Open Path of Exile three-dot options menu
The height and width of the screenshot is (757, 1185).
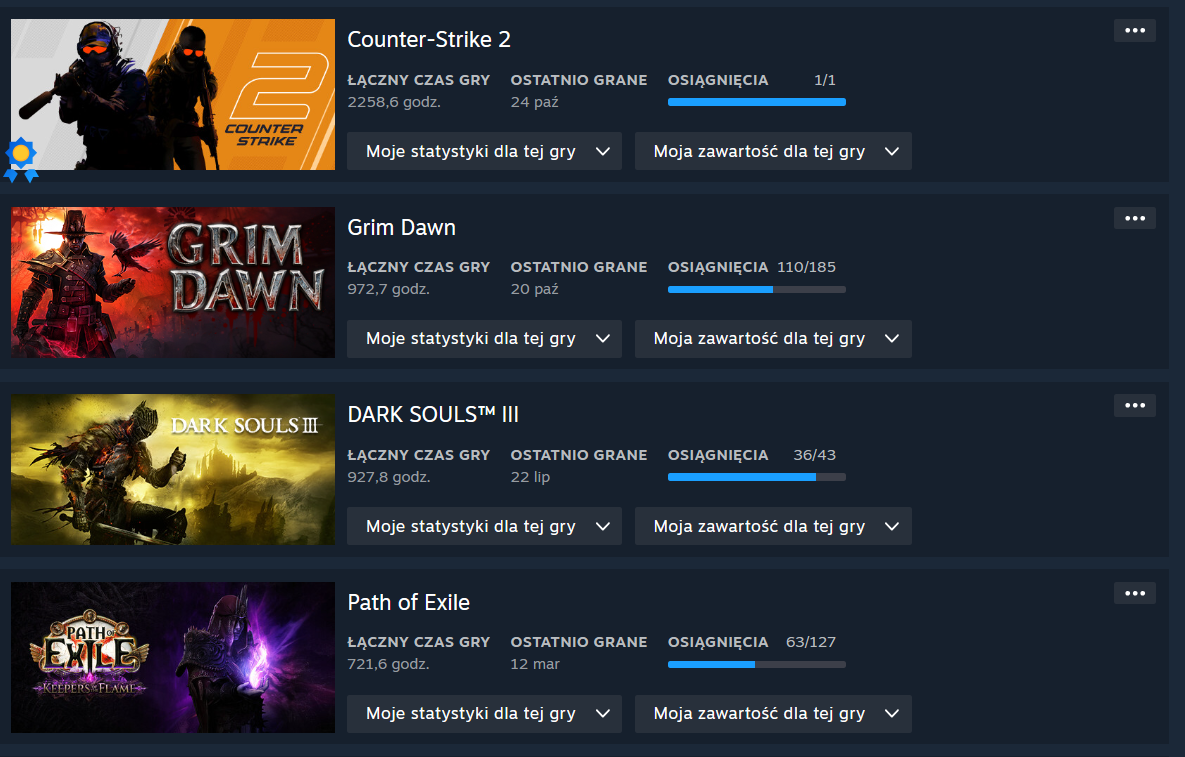(x=1134, y=593)
